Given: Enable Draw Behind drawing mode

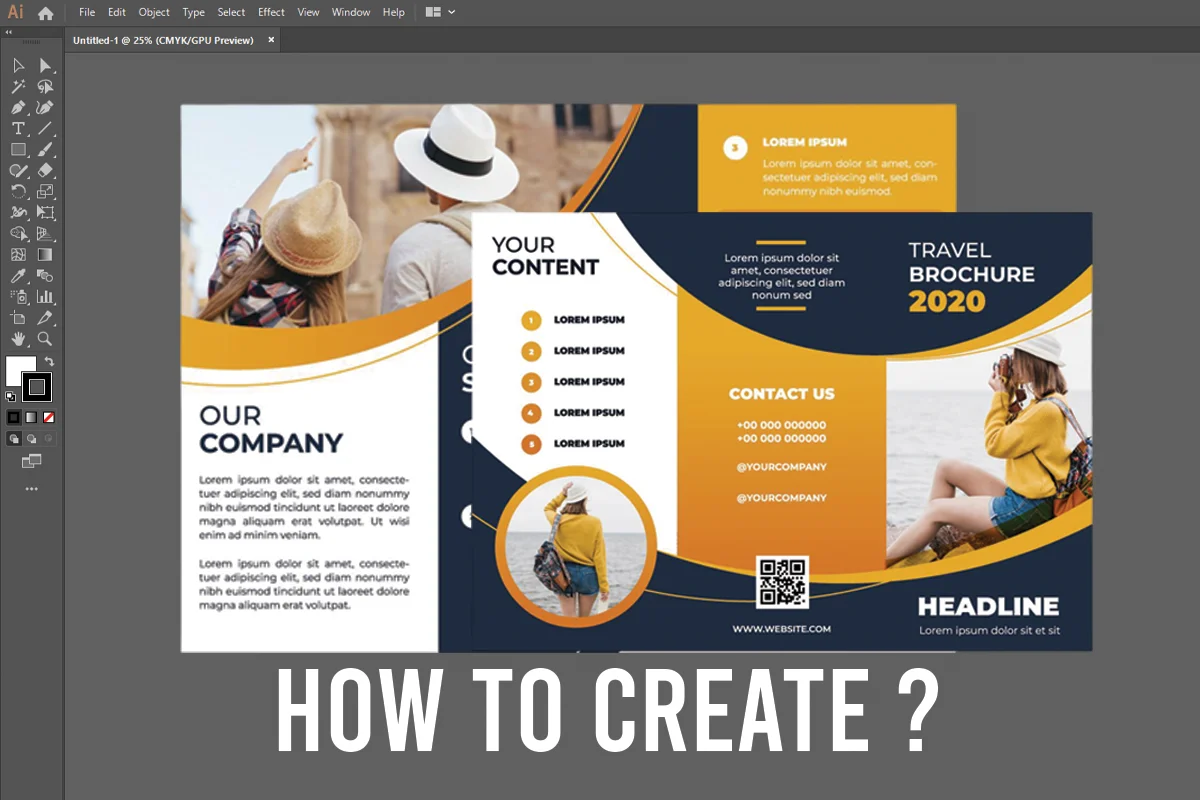Looking at the screenshot, I should (31, 438).
